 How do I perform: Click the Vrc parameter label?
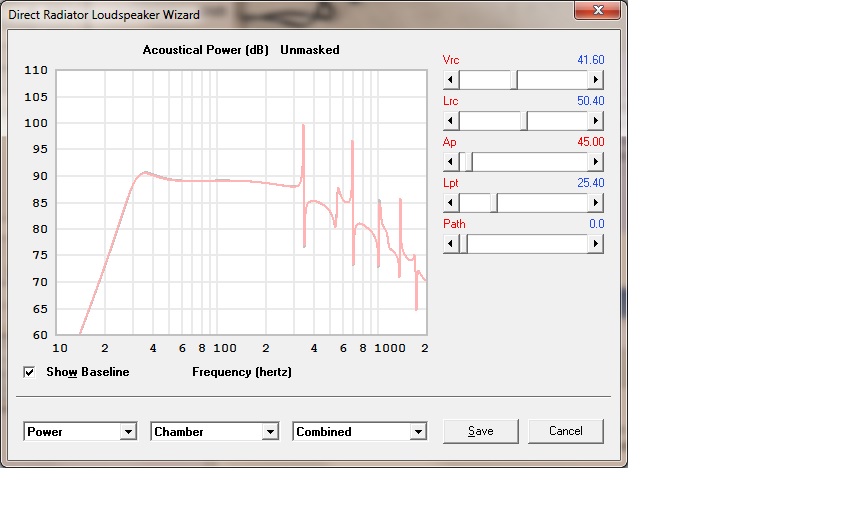[x=451, y=60]
